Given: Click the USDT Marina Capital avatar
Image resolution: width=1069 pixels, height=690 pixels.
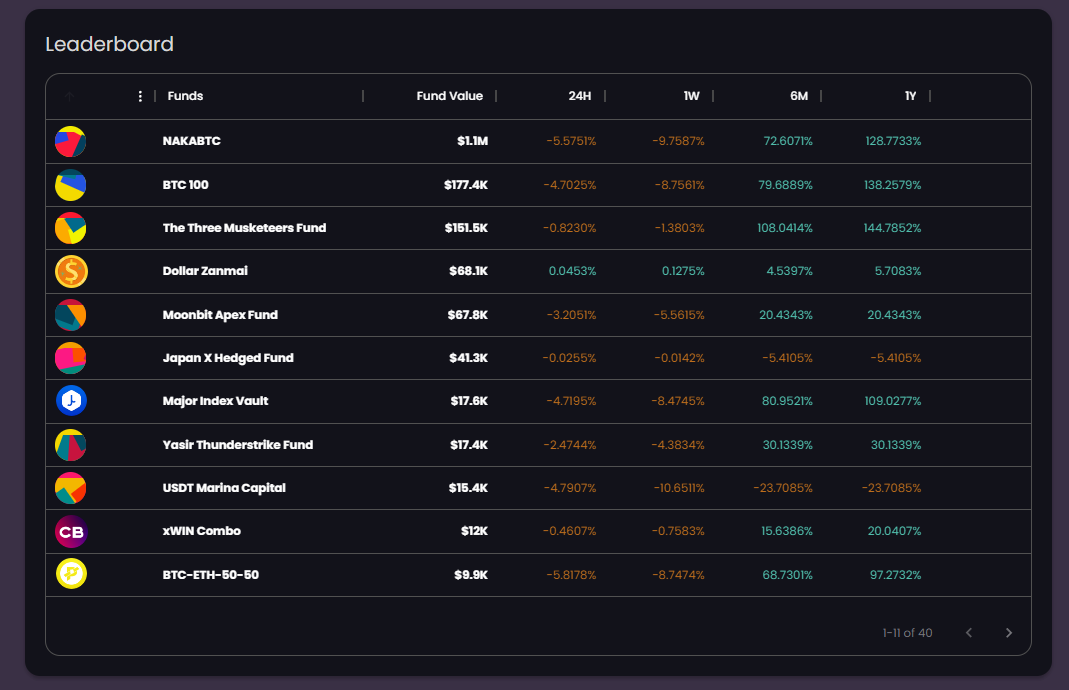Looking at the screenshot, I should tap(70, 488).
